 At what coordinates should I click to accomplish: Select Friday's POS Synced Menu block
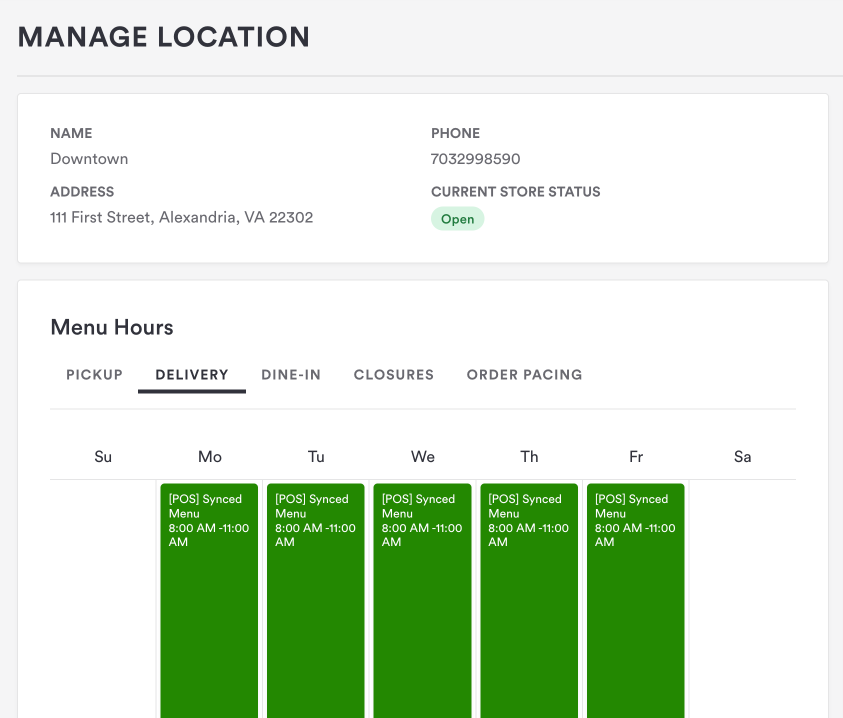tap(636, 600)
